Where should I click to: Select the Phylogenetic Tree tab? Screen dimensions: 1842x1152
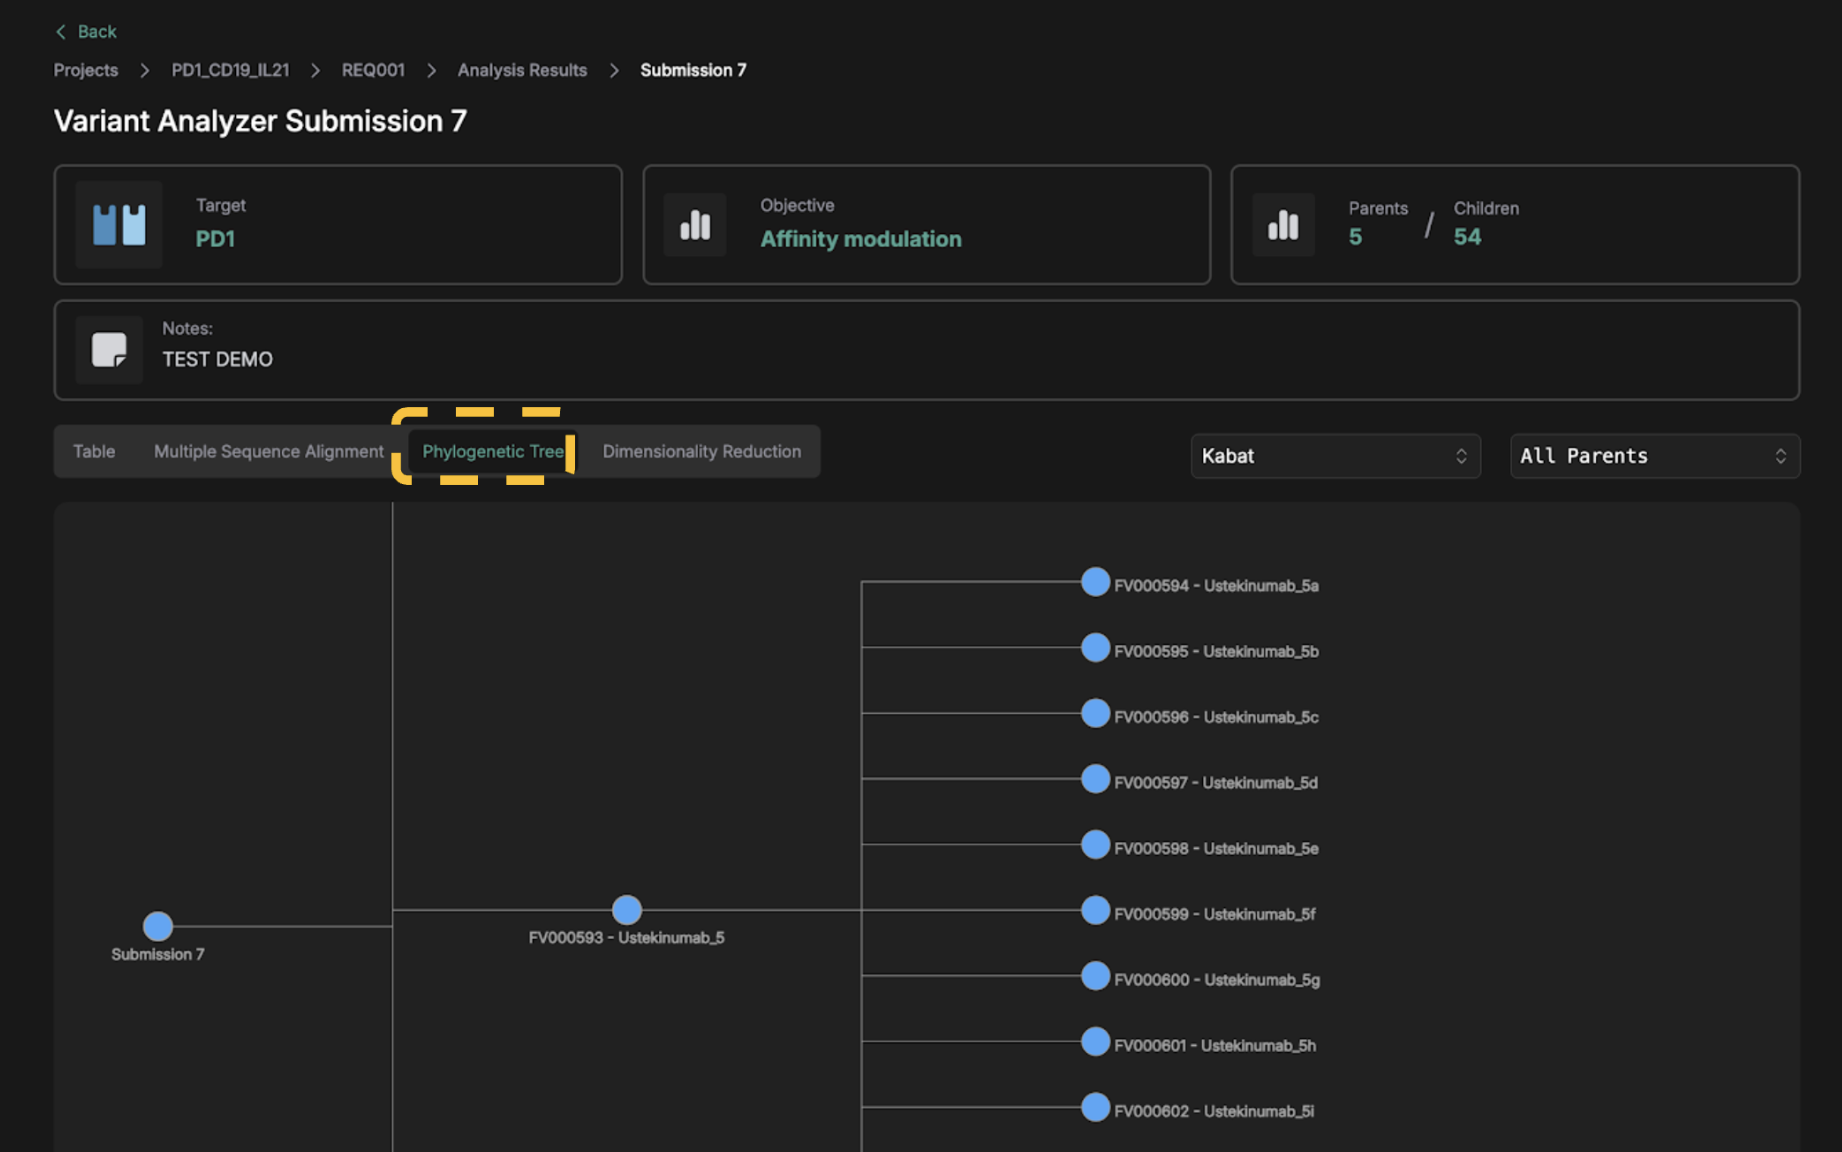(x=493, y=452)
